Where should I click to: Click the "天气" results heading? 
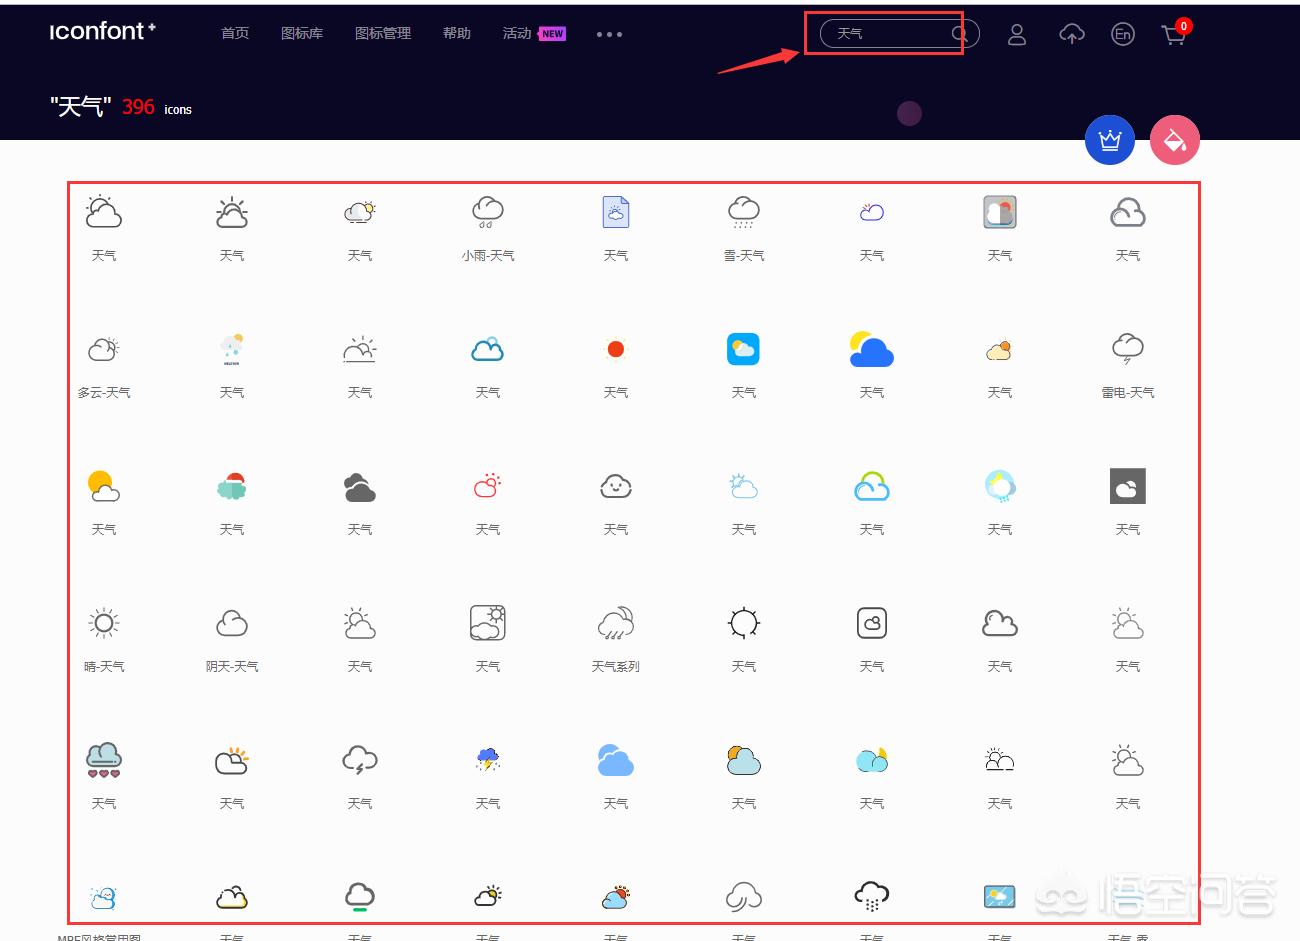click(x=80, y=107)
